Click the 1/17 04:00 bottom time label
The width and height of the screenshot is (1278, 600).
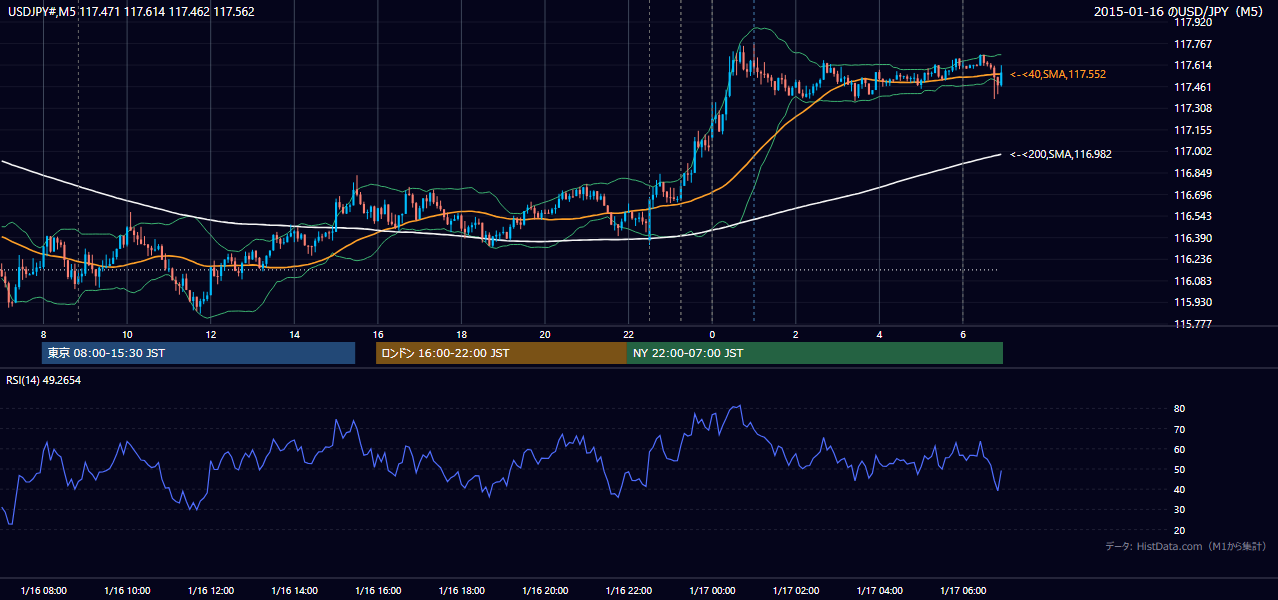tap(879, 591)
